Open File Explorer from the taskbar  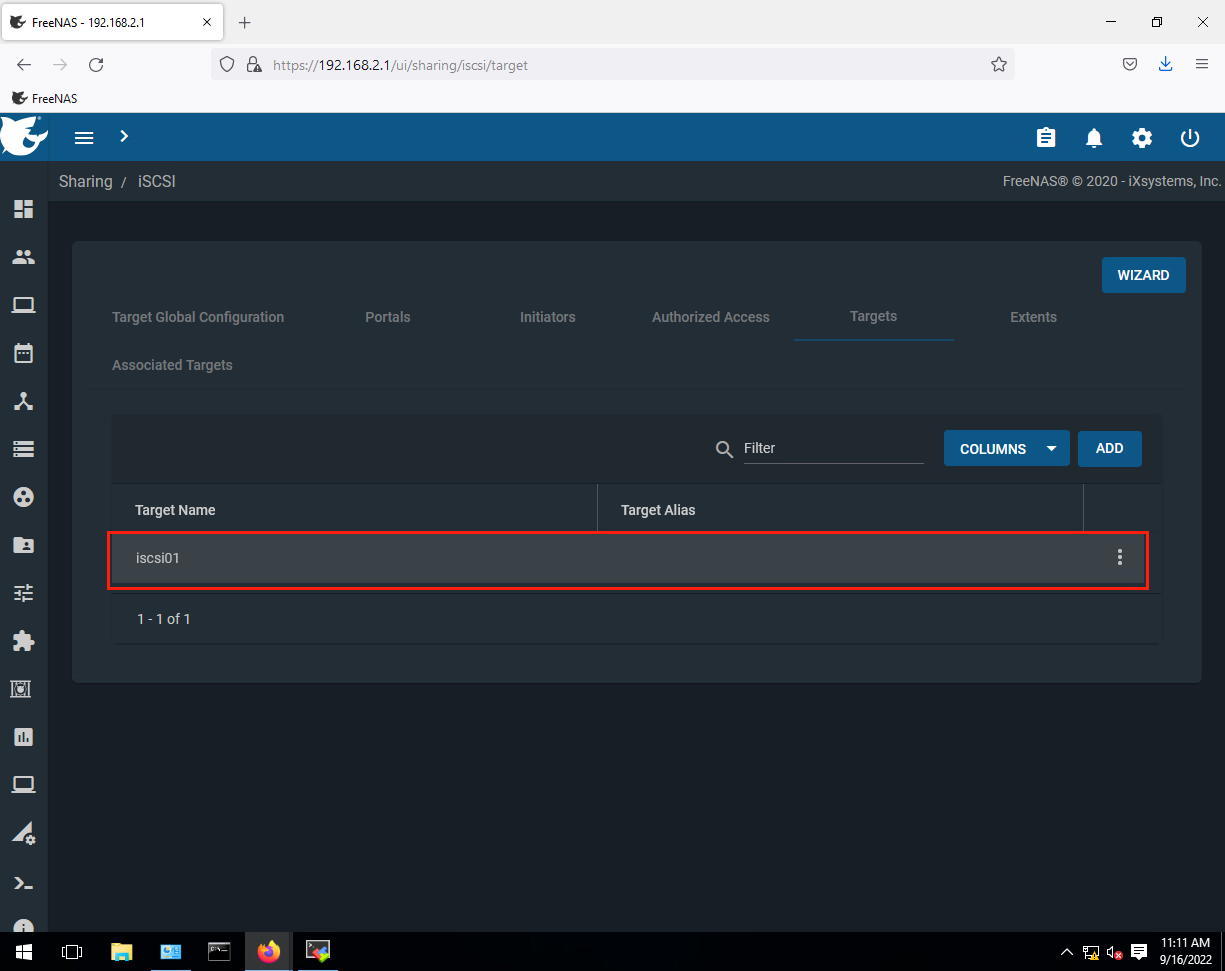click(x=121, y=951)
